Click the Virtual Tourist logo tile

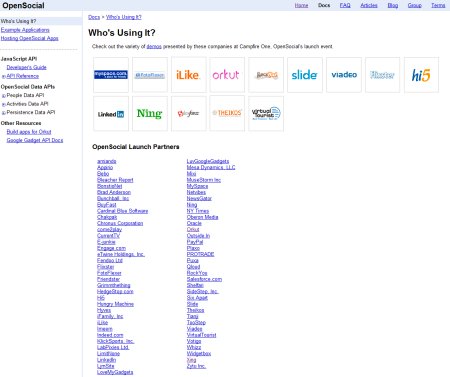(x=266, y=114)
